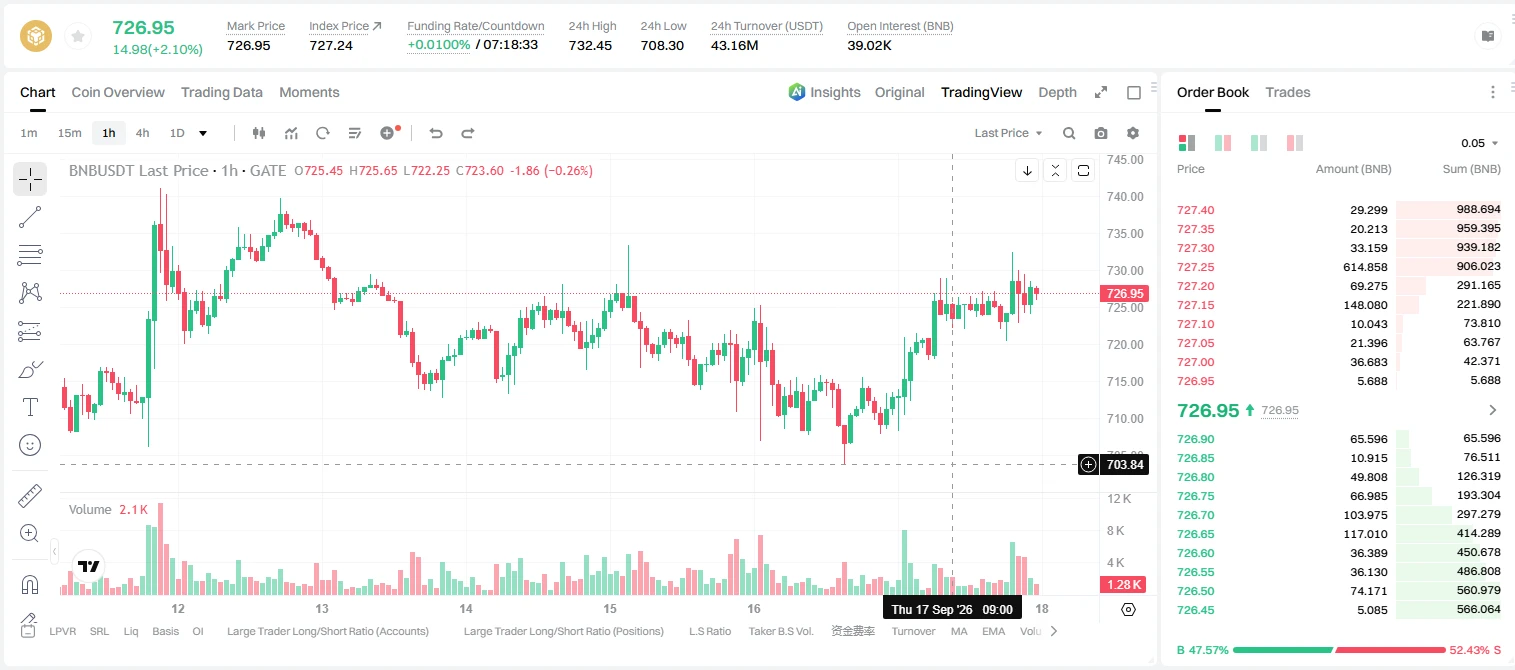Select the Fibonacci retracement tool
1515x670 pixels.
tap(30, 255)
